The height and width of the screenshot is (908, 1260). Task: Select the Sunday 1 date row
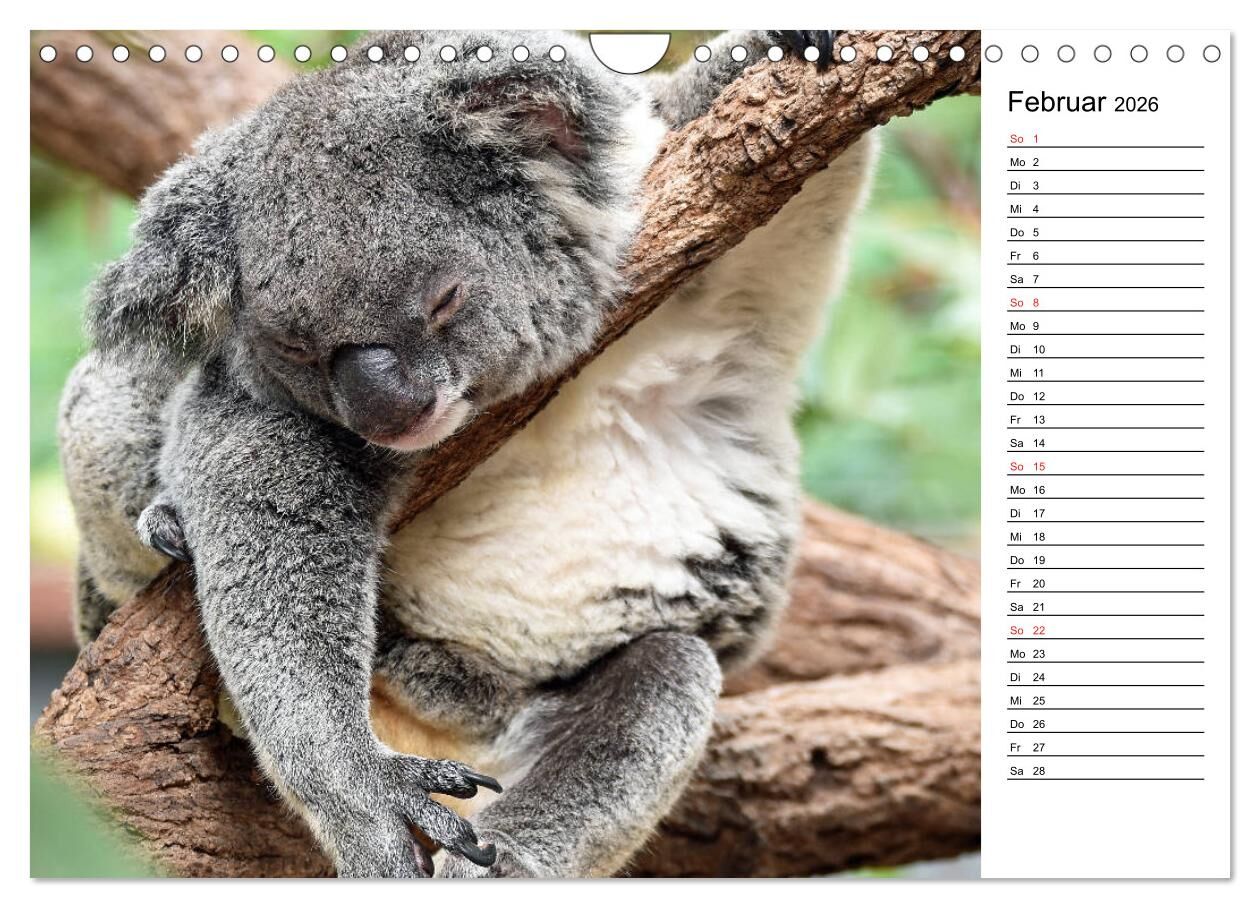coord(1104,139)
